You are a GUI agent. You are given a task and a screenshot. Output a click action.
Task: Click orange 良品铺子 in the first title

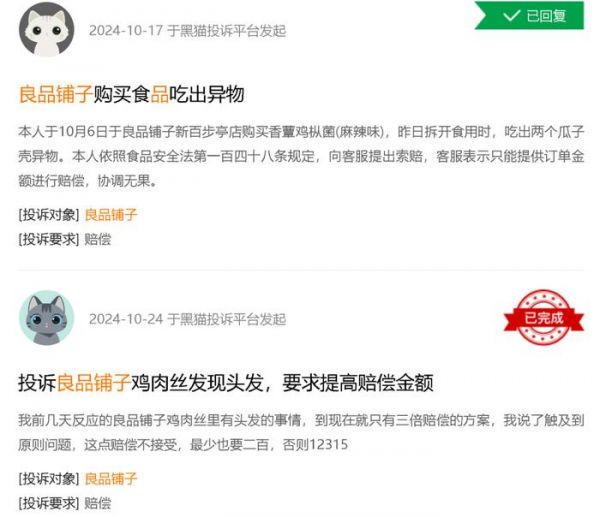[x=55, y=94]
